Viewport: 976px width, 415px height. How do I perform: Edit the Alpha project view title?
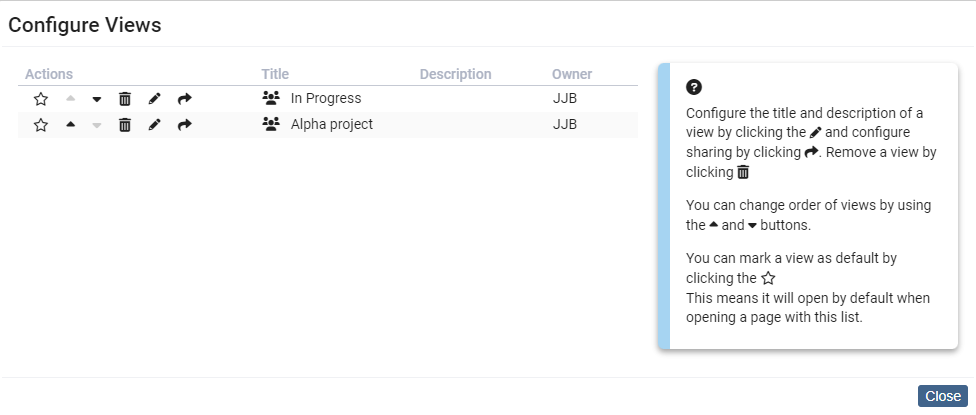154,125
